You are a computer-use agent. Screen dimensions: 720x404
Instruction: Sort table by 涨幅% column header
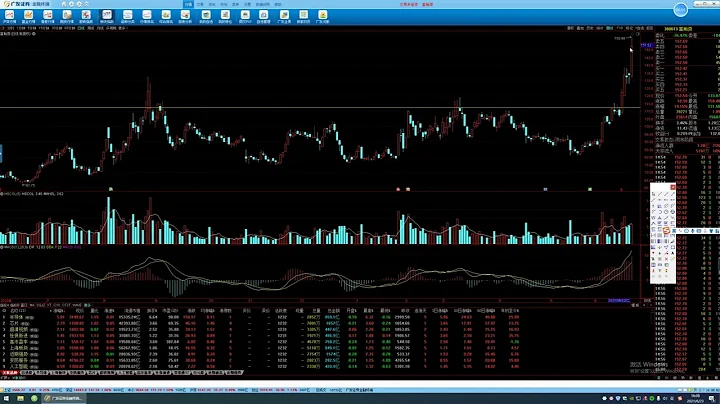59,311
